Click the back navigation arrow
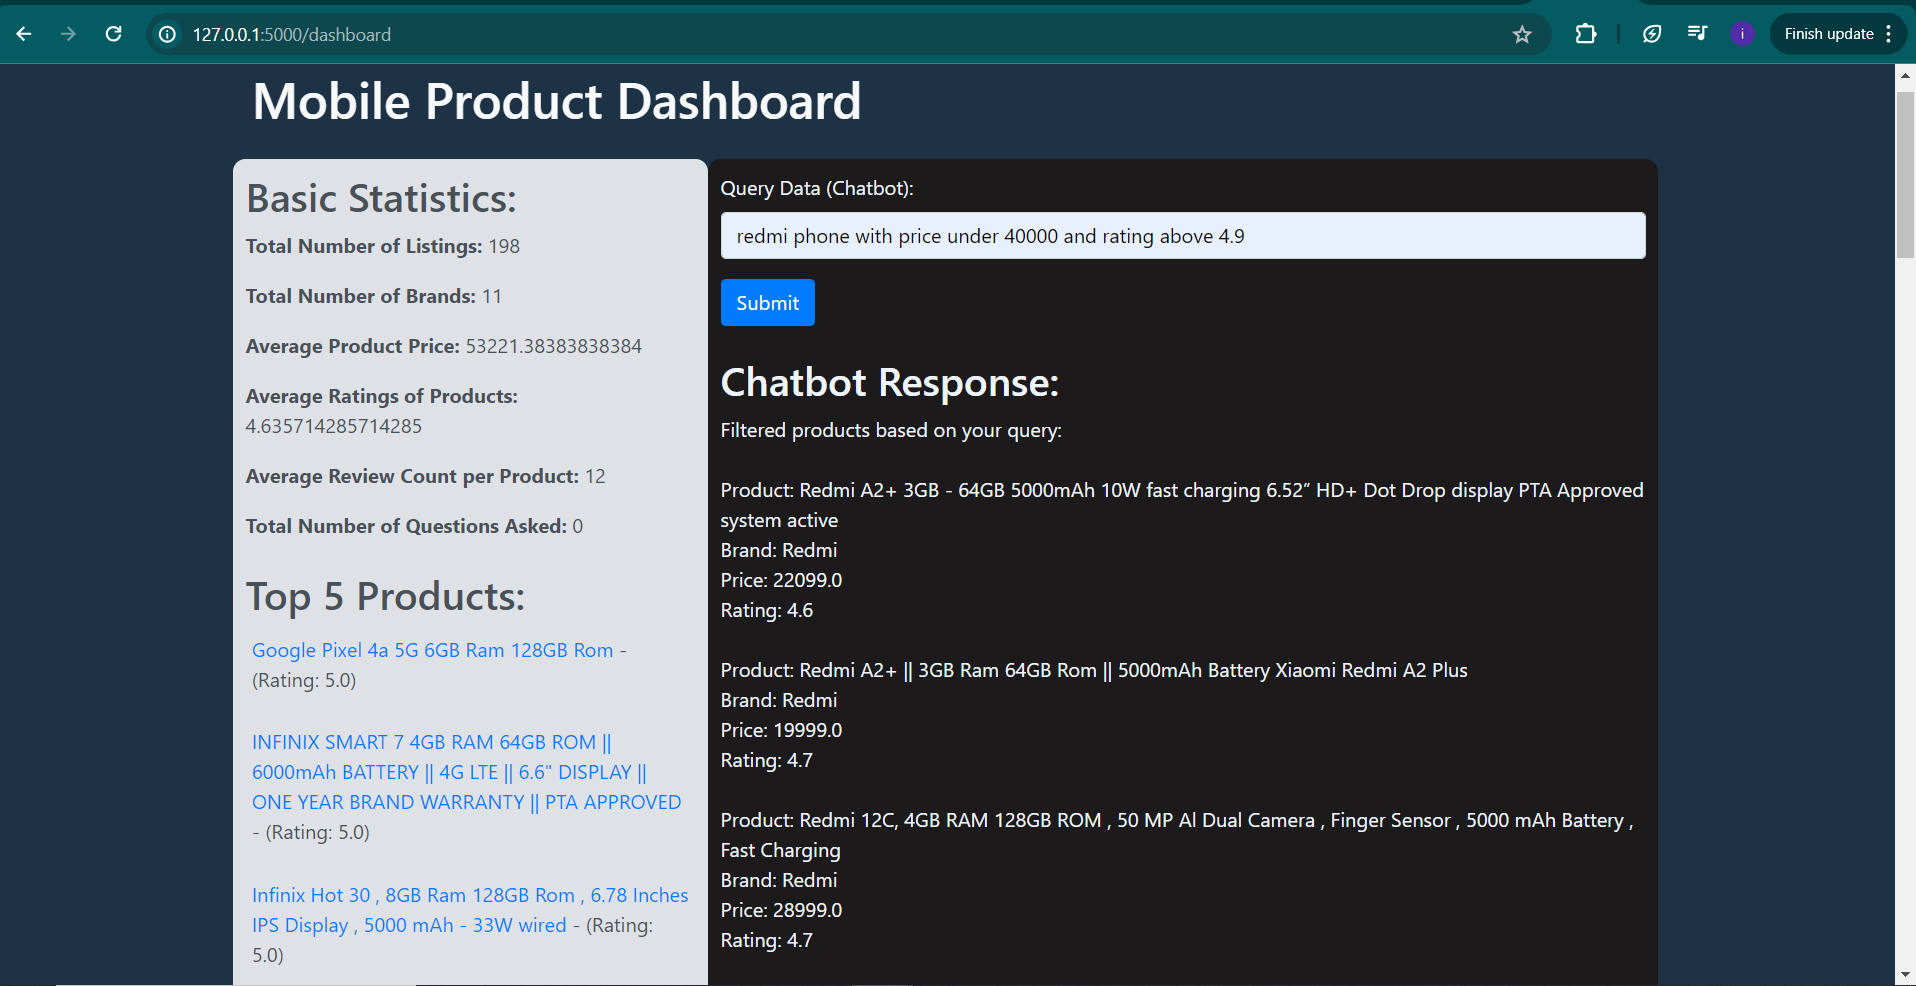 [x=24, y=33]
